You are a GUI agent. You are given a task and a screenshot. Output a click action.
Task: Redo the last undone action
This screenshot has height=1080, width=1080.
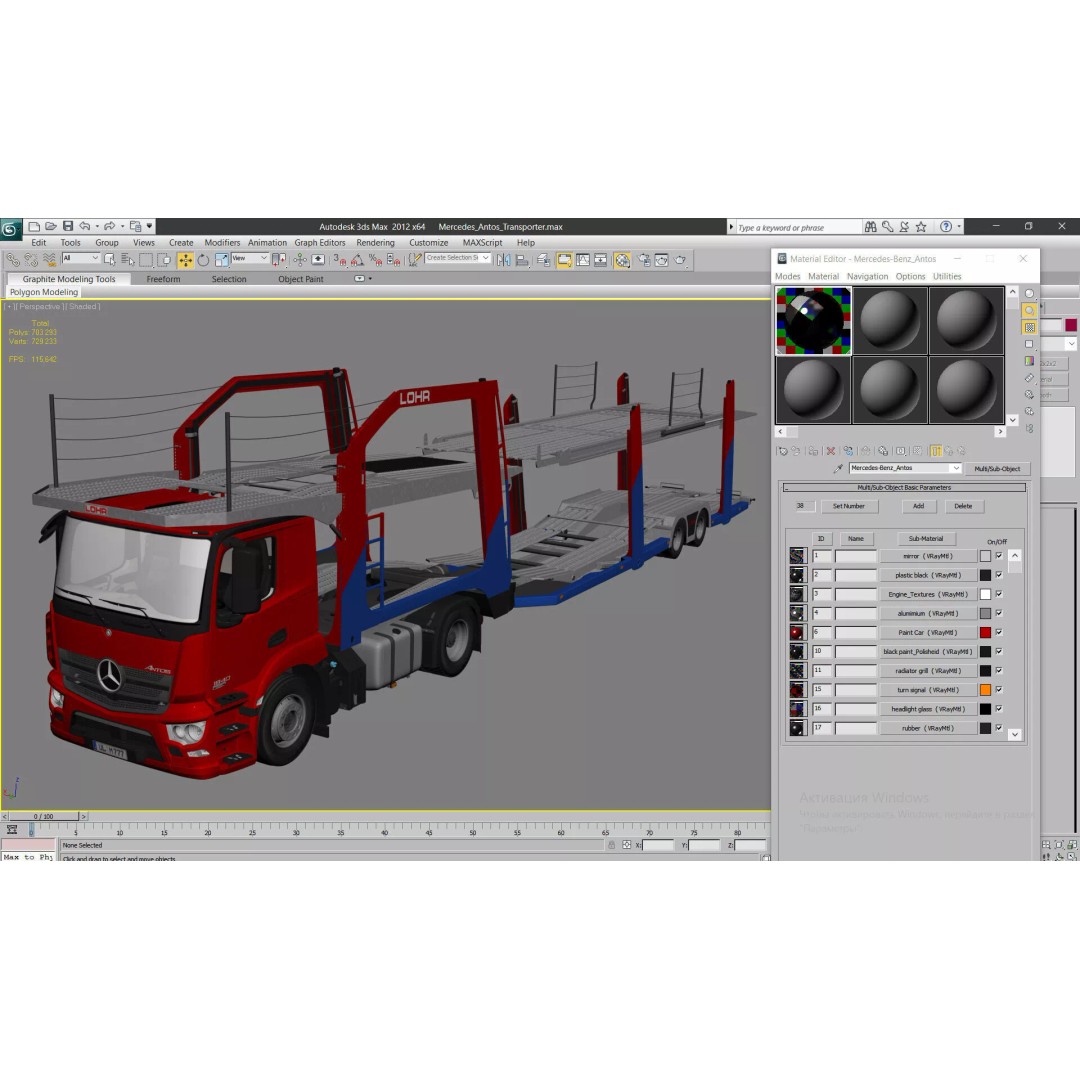pyautogui.click(x=110, y=227)
